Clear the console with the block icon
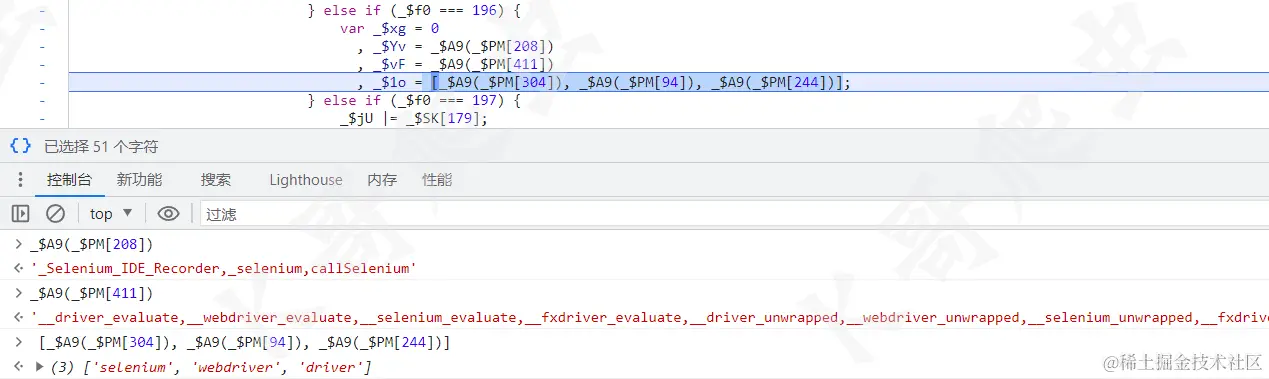Screen dimensions: 1269x379 click(x=56, y=213)
